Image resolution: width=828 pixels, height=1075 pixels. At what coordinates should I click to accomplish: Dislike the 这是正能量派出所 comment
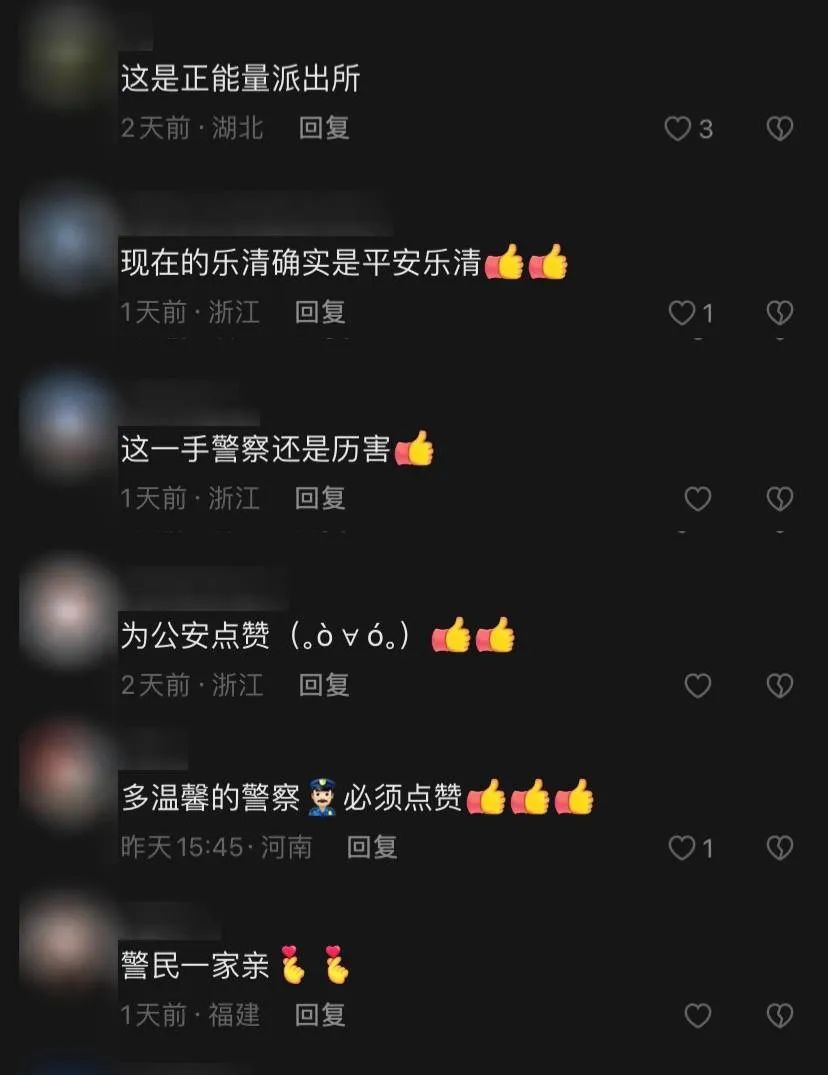[x=779, y=128]
